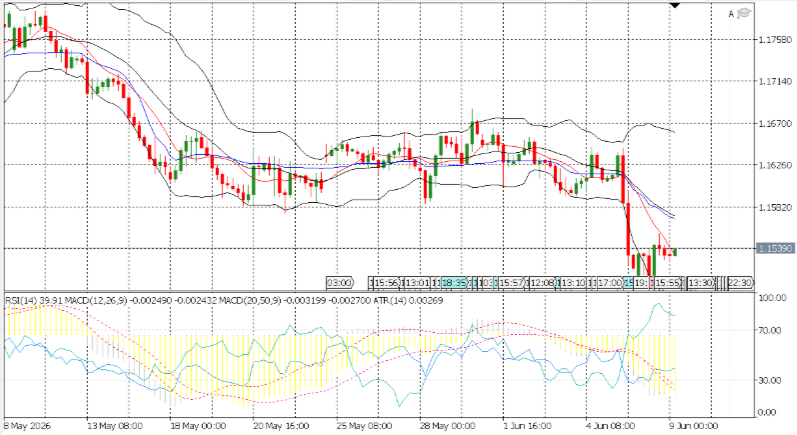The image size is (797, 435).
Task: Click indicator scale value 100.00
Action: pos(772,298)
